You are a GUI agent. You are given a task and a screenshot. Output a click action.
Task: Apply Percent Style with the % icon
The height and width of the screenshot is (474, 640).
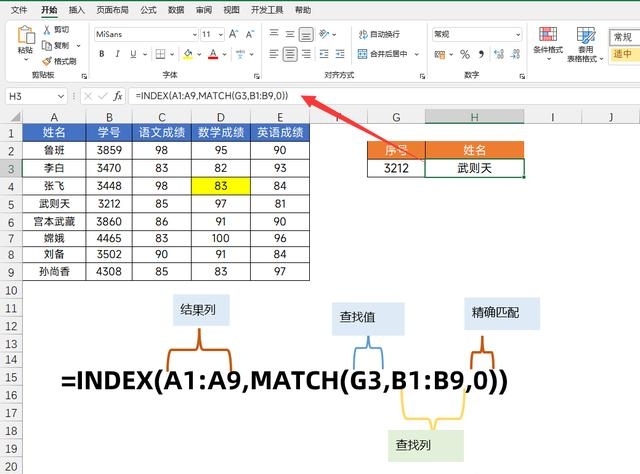[465, 54]
